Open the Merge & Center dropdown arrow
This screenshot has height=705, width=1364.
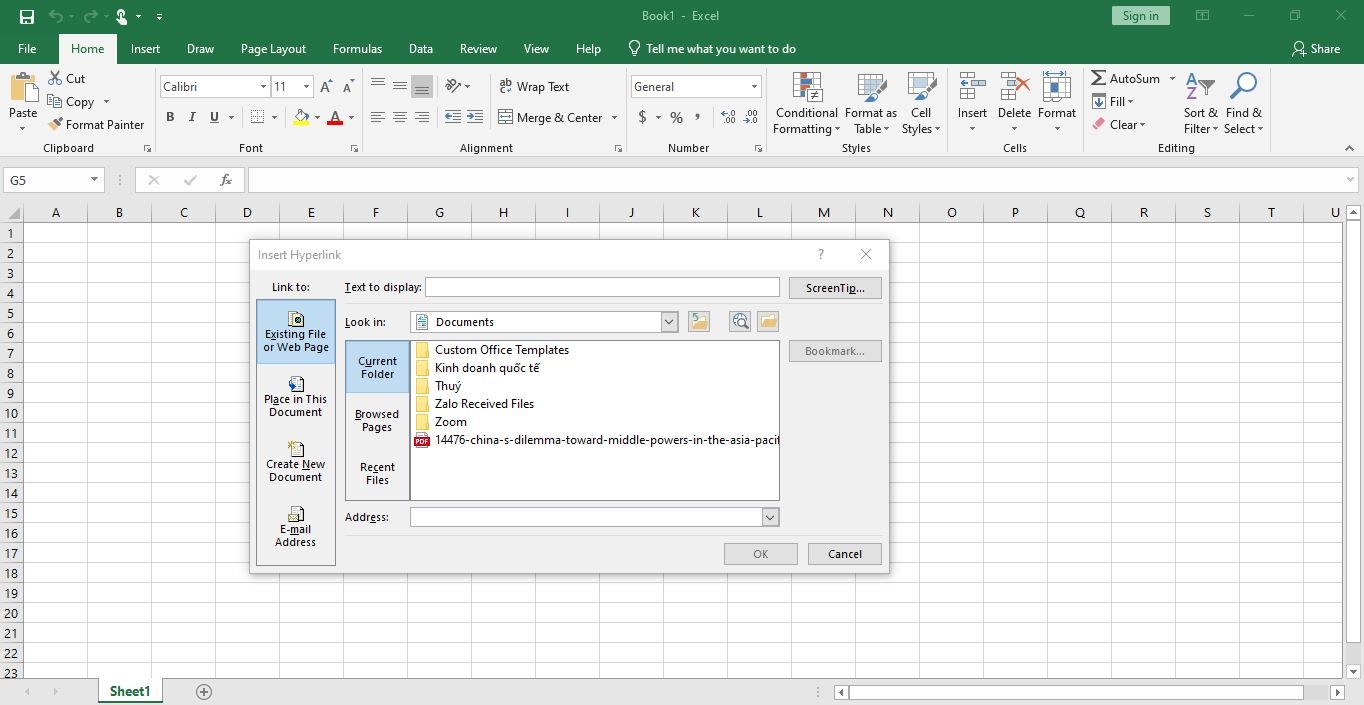point(614,117)
